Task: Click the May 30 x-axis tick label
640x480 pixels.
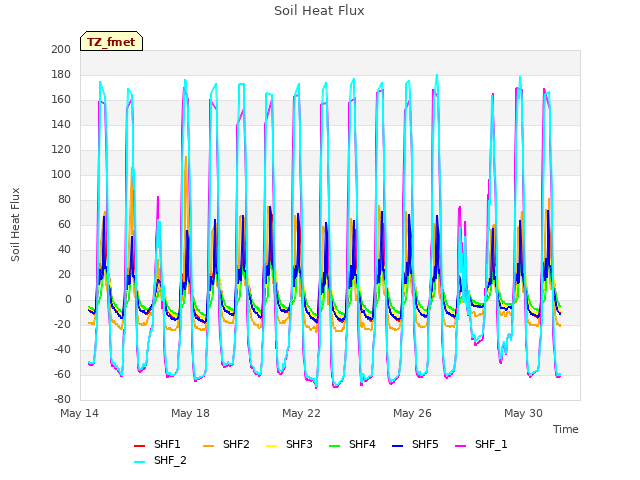Action: point(524,413)
